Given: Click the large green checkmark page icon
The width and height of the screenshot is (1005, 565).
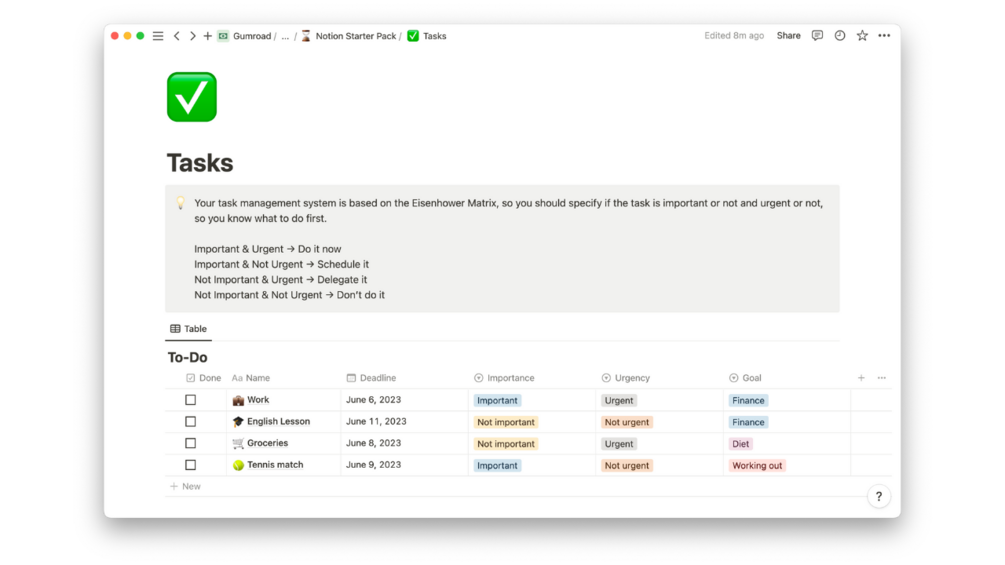Looking at the screenshot, I should [192, 97].
